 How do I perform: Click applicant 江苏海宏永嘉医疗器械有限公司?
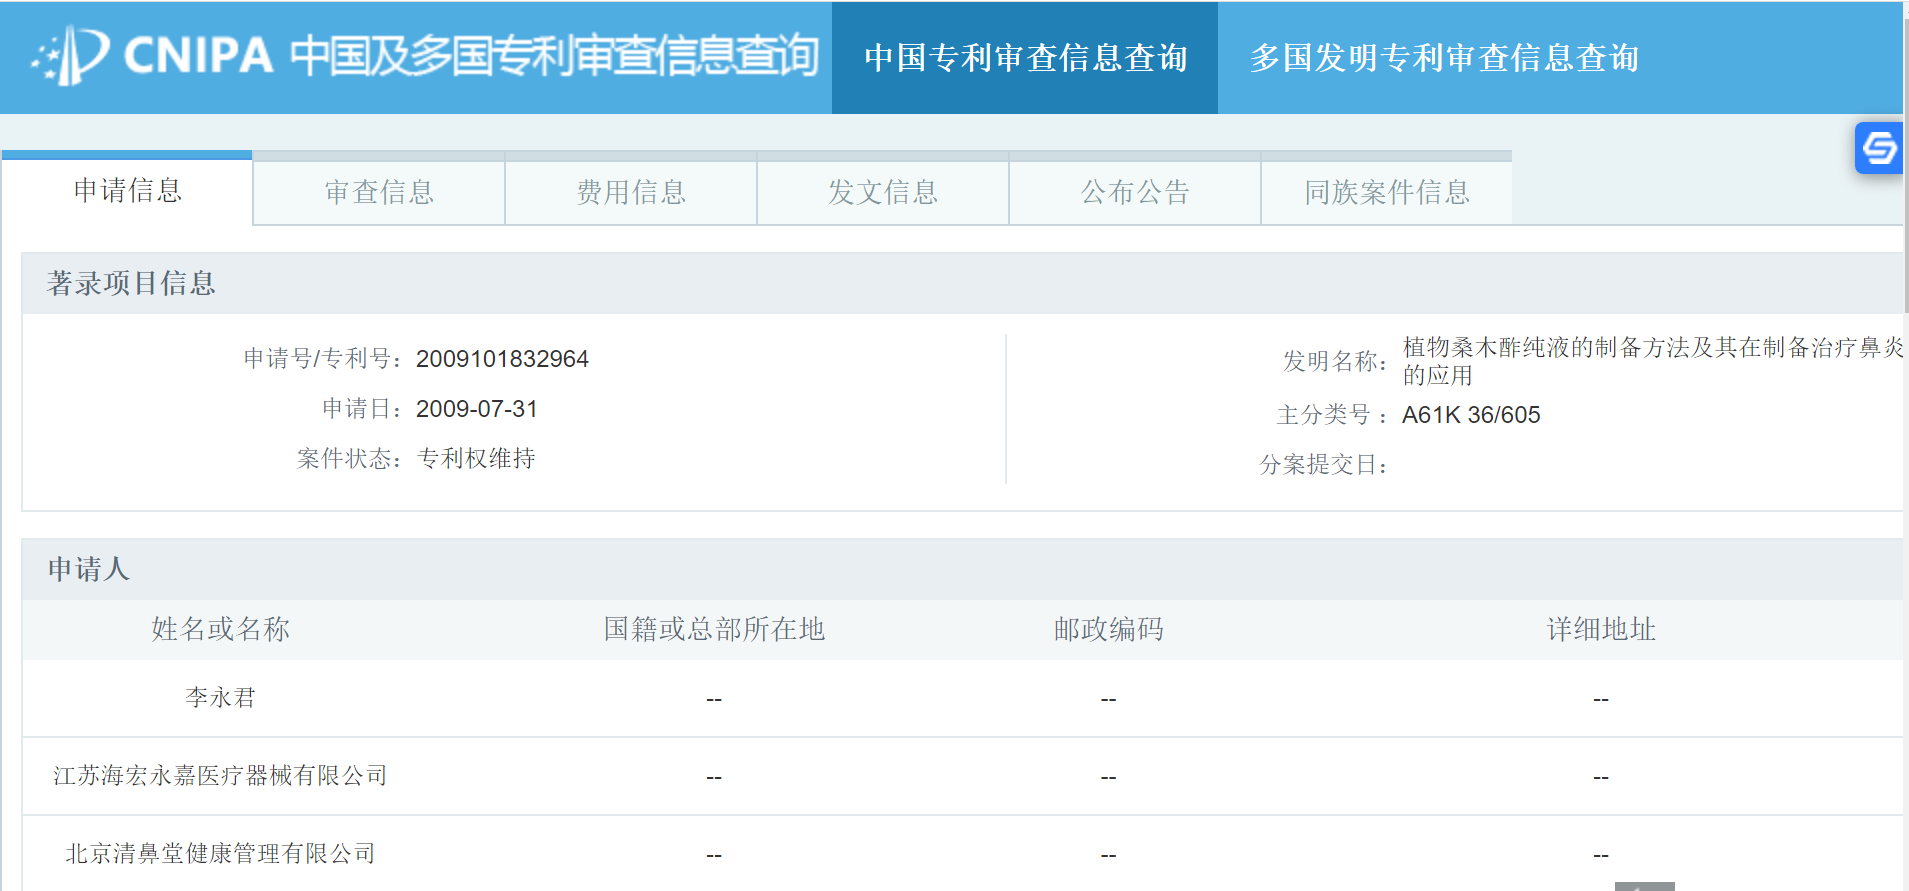[220, 775]
